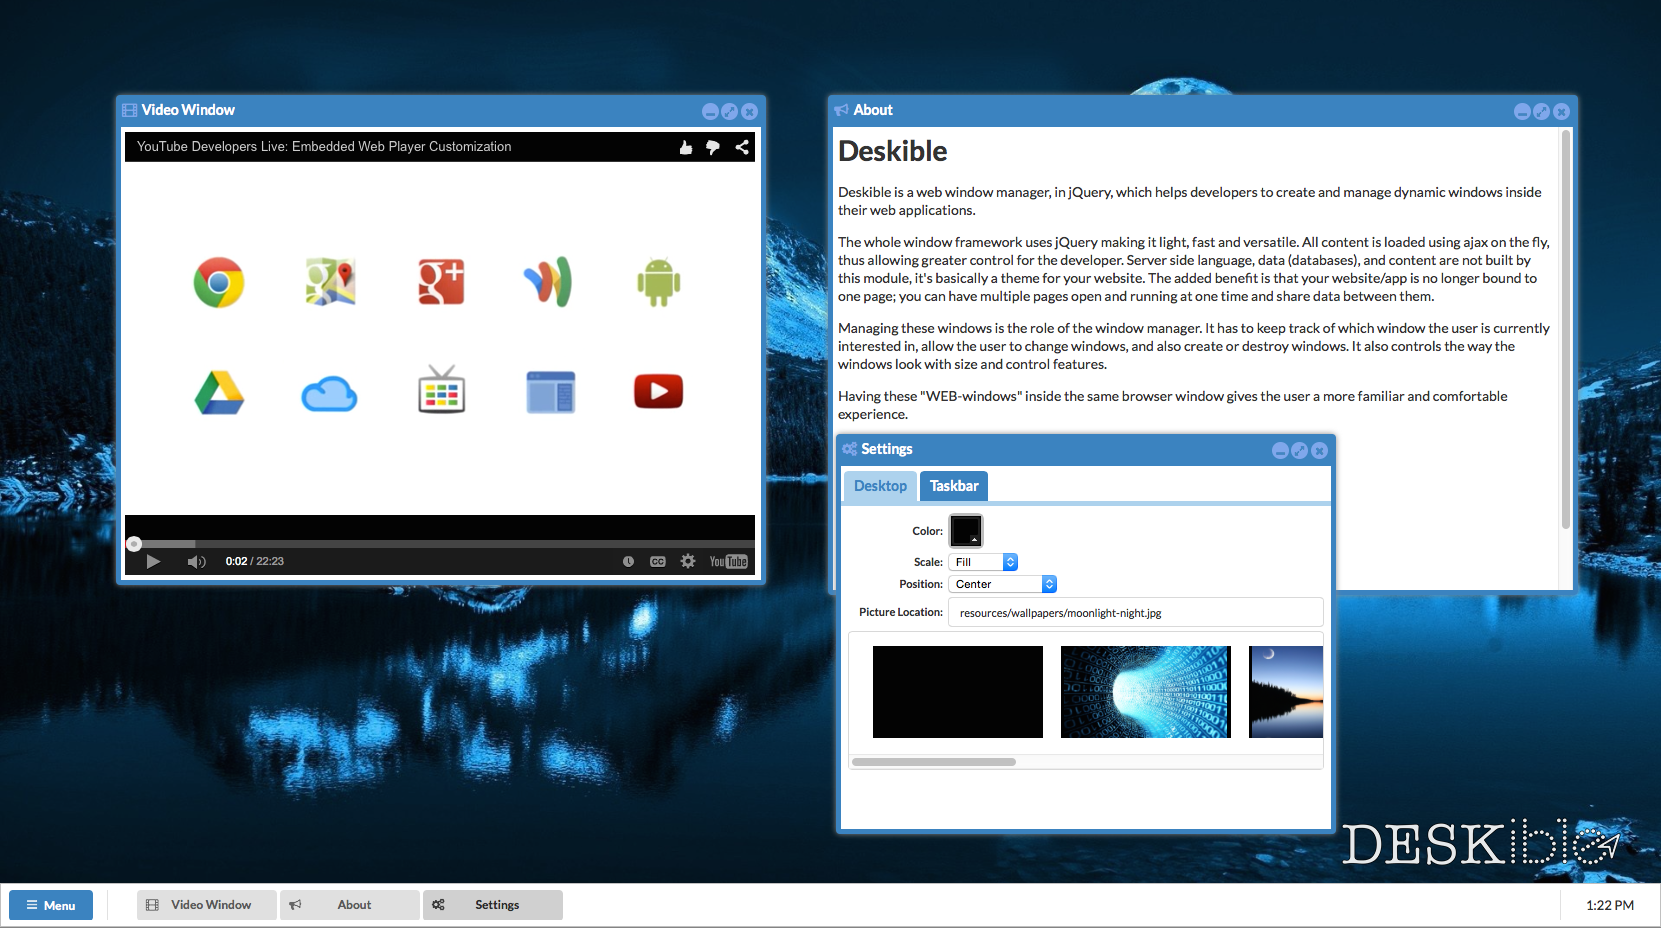Open the share options on the YouTube video

tap(742, 147)
